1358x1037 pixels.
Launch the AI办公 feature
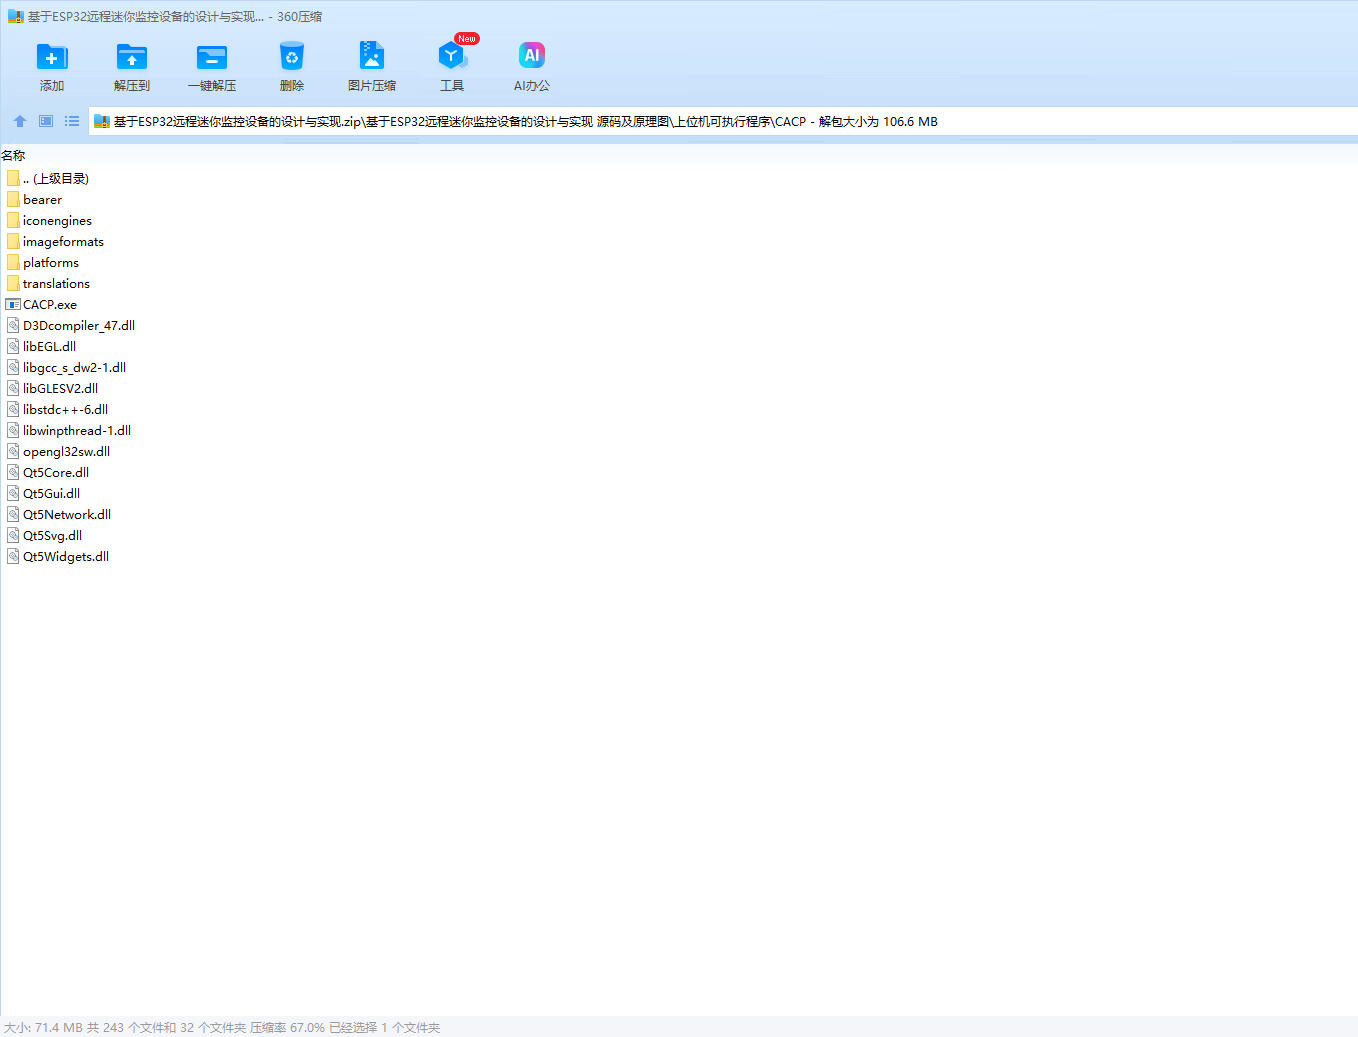coord(532,57)
